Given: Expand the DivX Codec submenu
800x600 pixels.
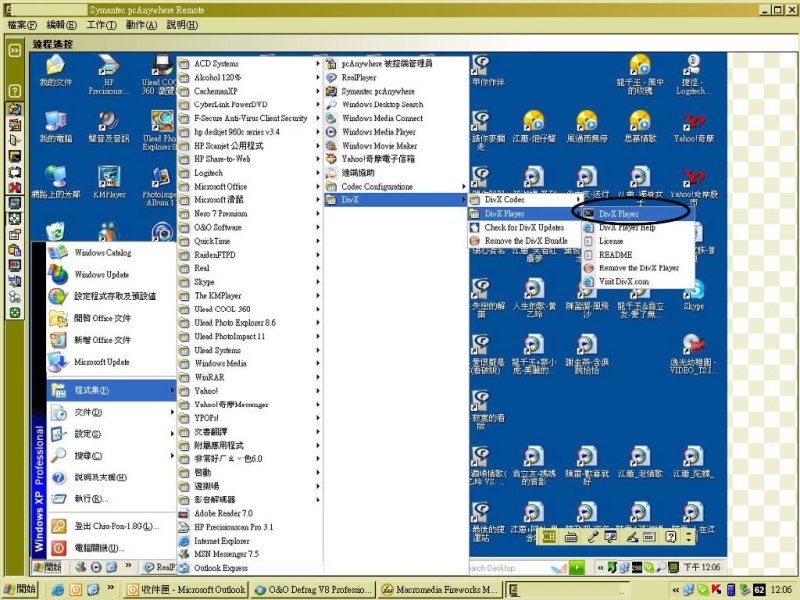Looking at the screenshot, I should point(525,199).
